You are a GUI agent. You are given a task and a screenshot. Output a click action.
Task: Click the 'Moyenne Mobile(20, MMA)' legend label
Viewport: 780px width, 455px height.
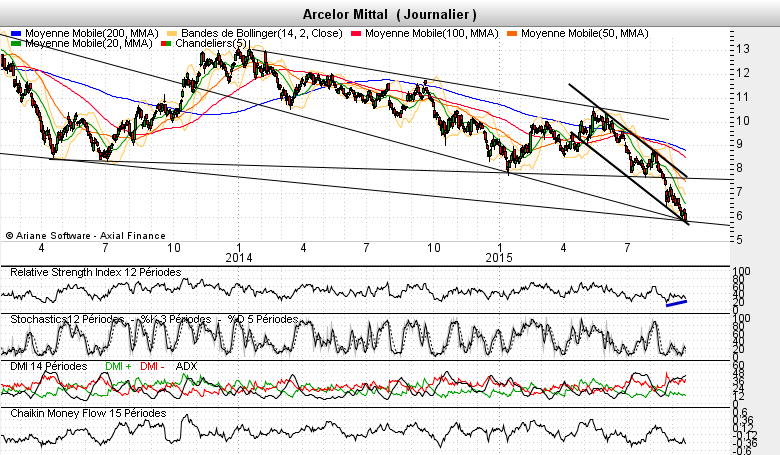[x=89, y=44]
